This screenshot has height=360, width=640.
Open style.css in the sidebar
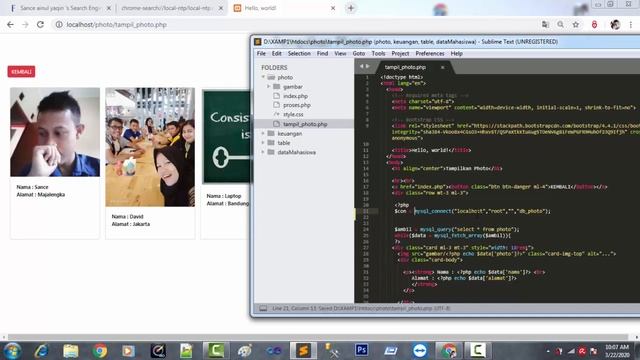293,115
